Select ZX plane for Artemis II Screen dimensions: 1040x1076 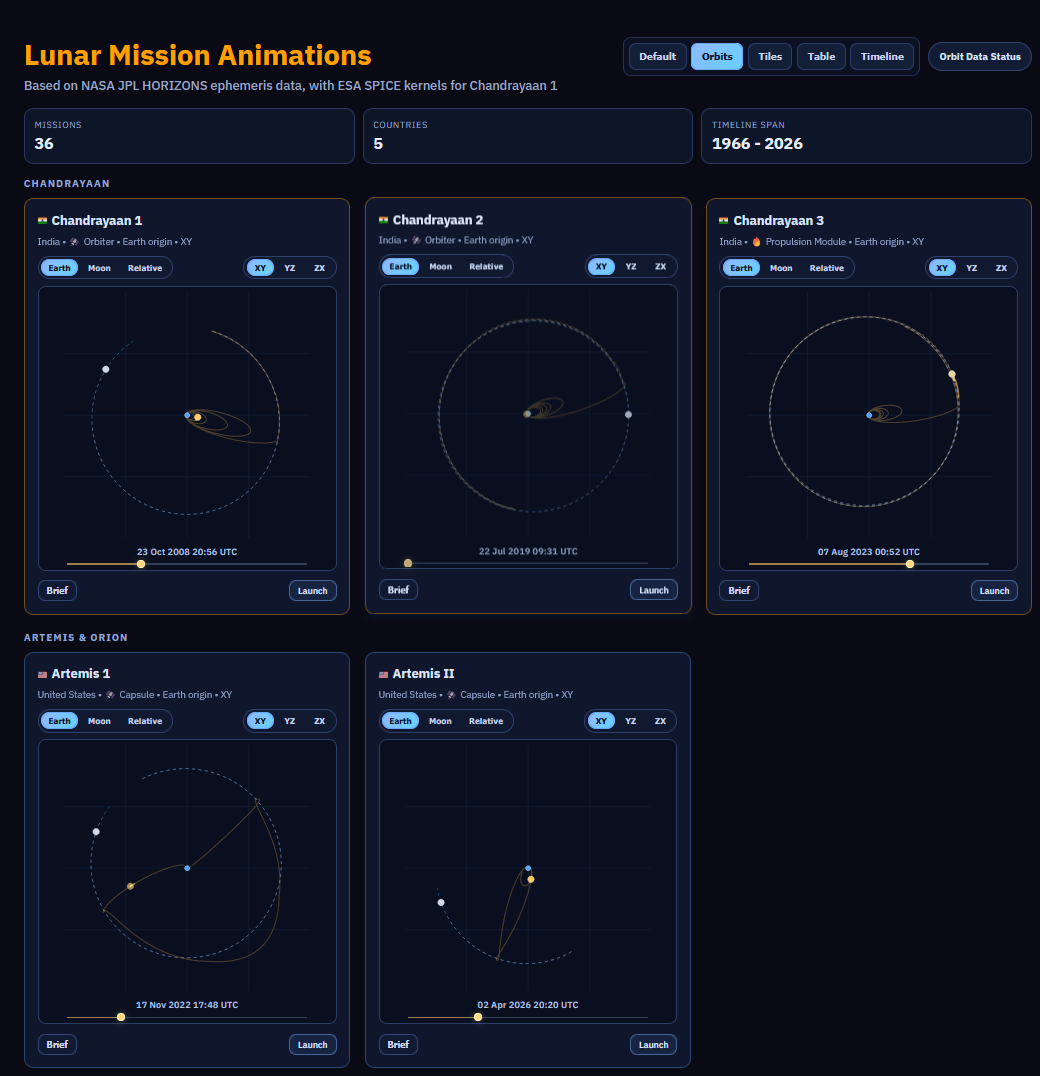660,720
